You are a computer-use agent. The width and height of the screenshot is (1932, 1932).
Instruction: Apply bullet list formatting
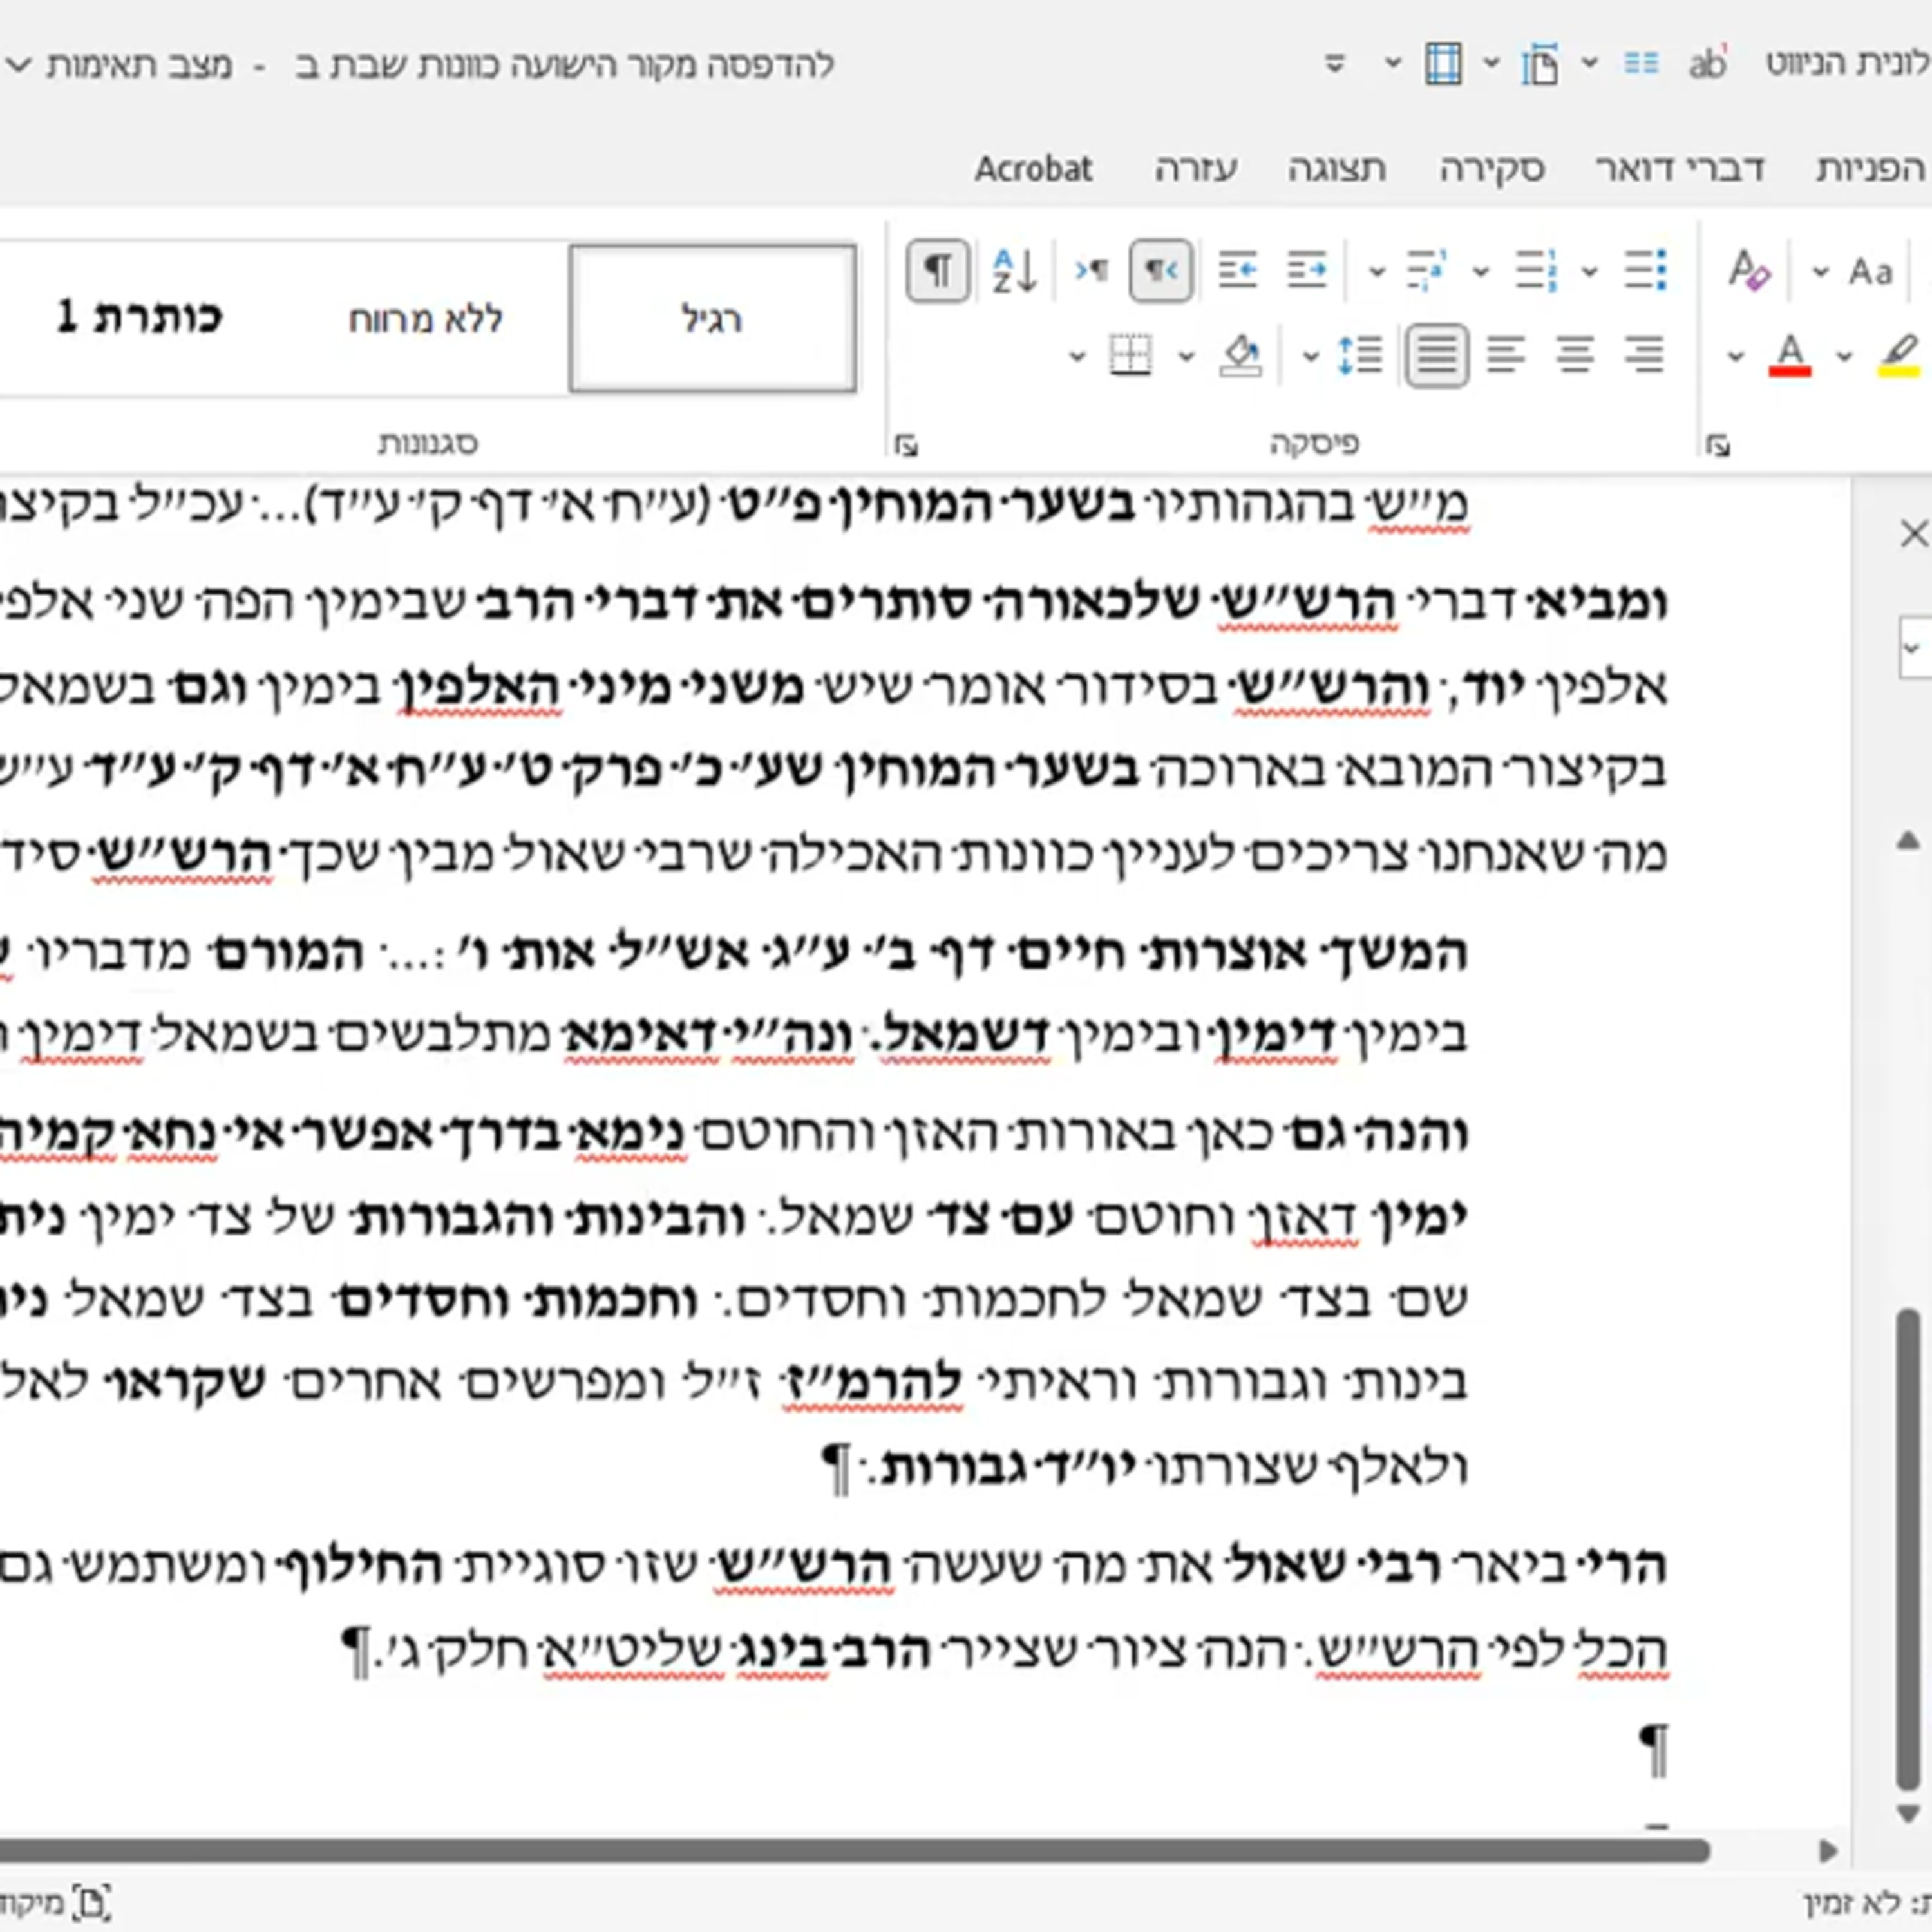tap(1645, 270)
